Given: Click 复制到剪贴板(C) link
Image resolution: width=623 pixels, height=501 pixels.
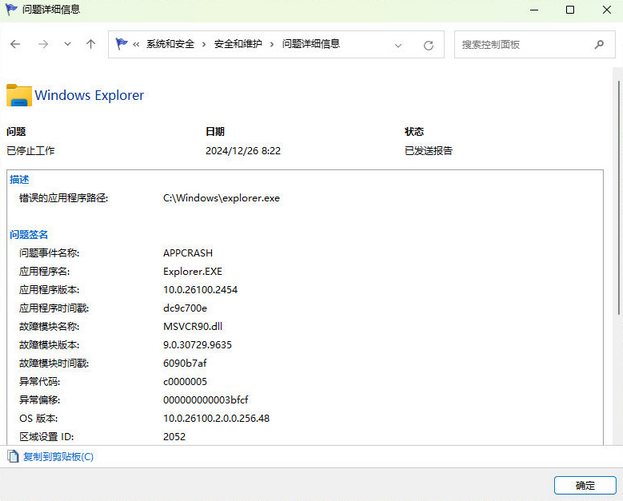Looking at the screenshot, I should pyautogui.click(x=57, y=457).
